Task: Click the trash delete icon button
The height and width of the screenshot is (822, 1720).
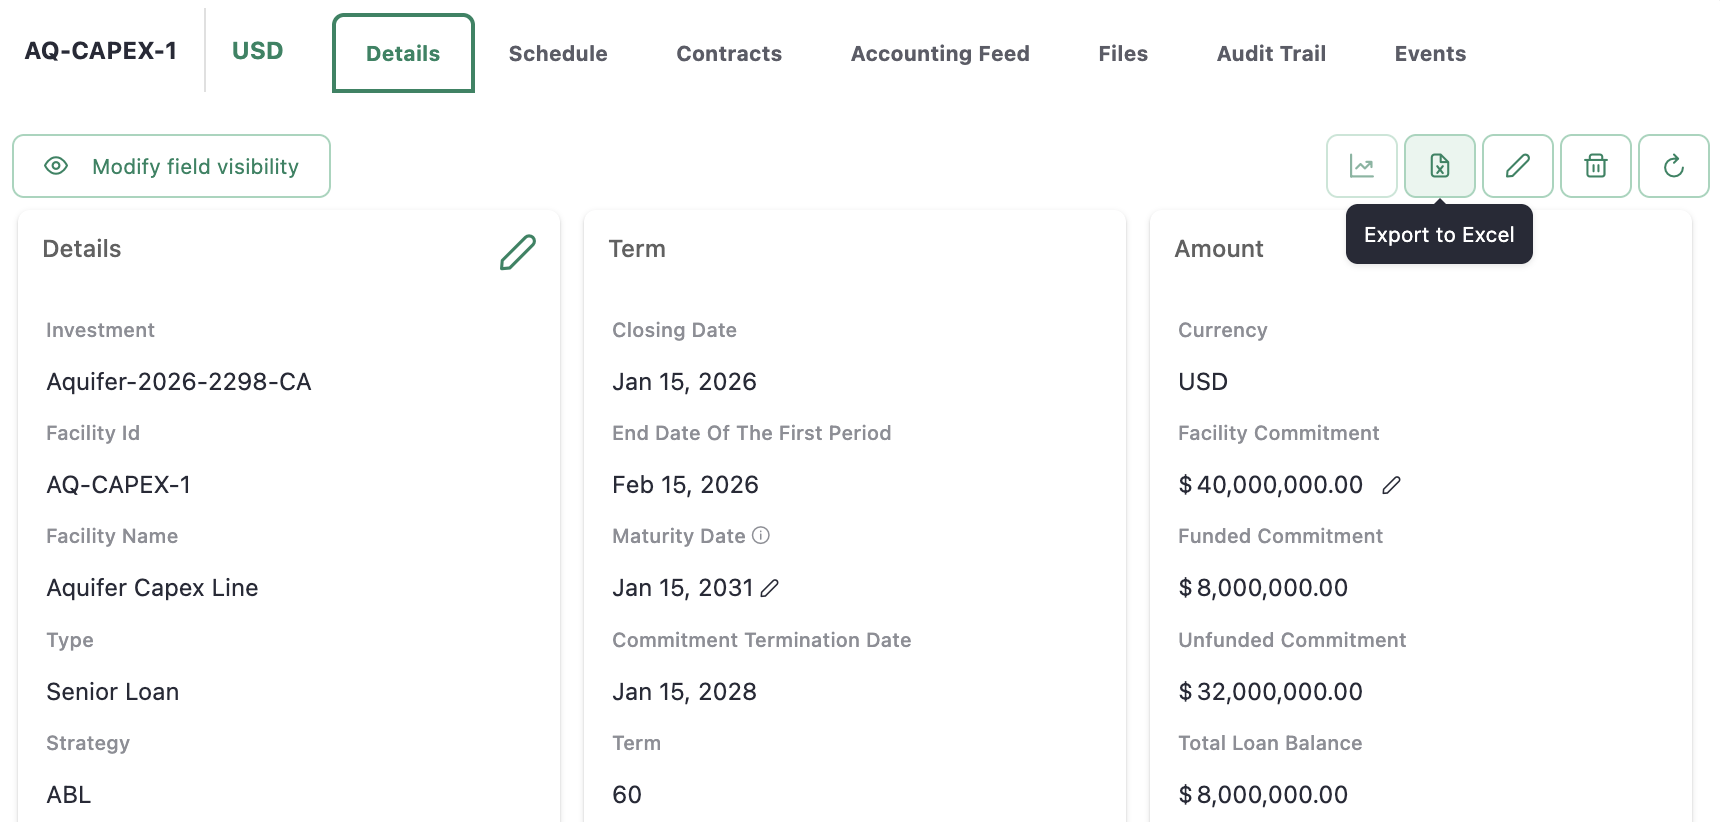Action: [x=1595, y=166]
